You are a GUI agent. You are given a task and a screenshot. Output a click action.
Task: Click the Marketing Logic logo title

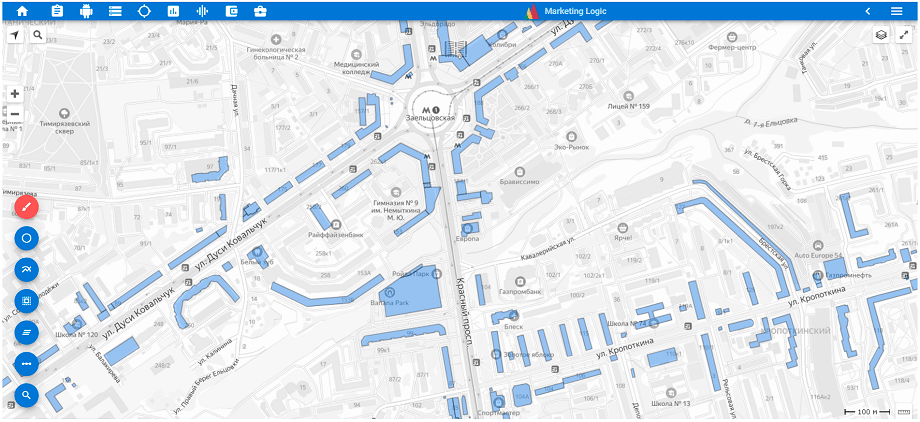click(566, 11)
